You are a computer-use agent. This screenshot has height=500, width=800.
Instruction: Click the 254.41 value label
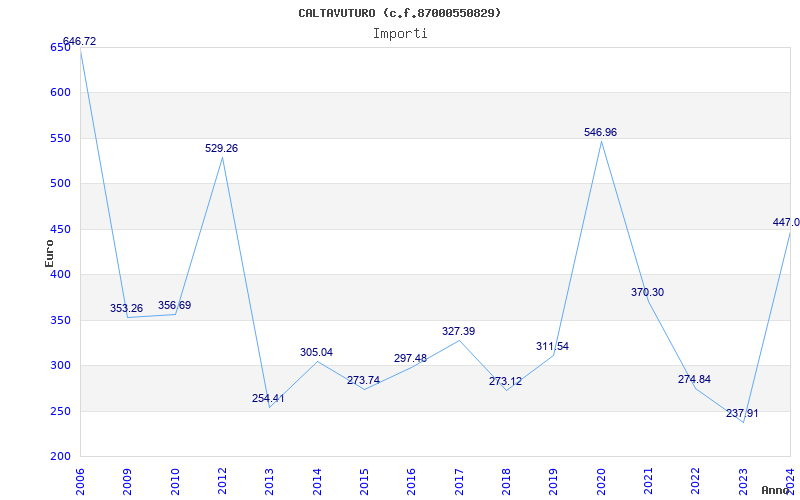268,398
